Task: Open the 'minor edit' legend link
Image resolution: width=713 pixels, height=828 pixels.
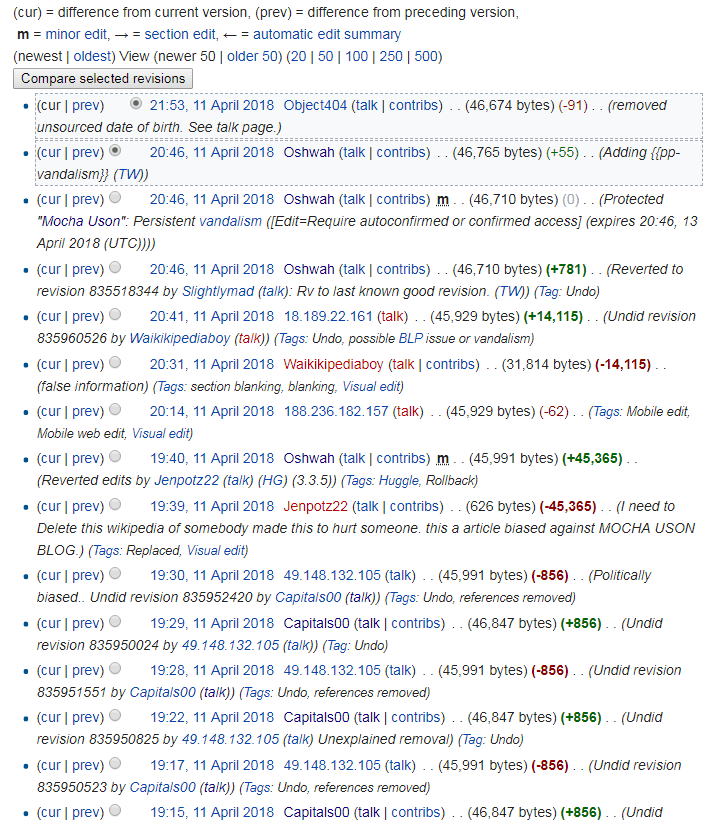Action: click(x=77, y=34)
